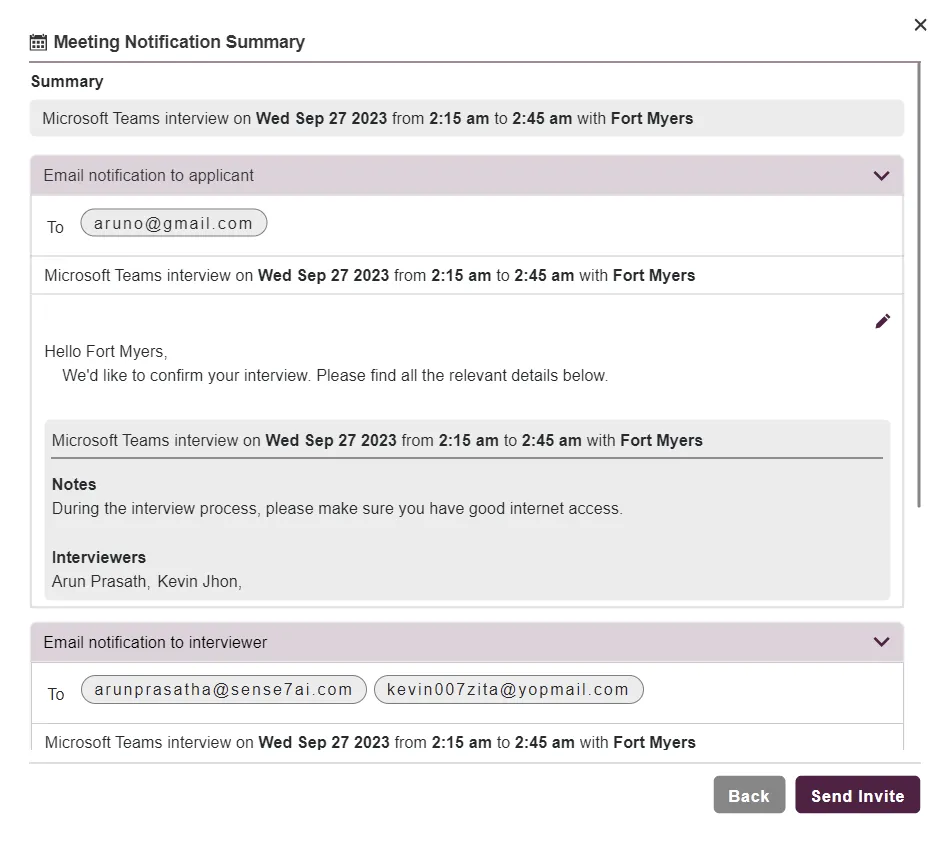Screen dimensions: 951x841
Task: Click interviewer name 'Arun Prasath,'
Action: pyautogui.click(x=101, y=581)
